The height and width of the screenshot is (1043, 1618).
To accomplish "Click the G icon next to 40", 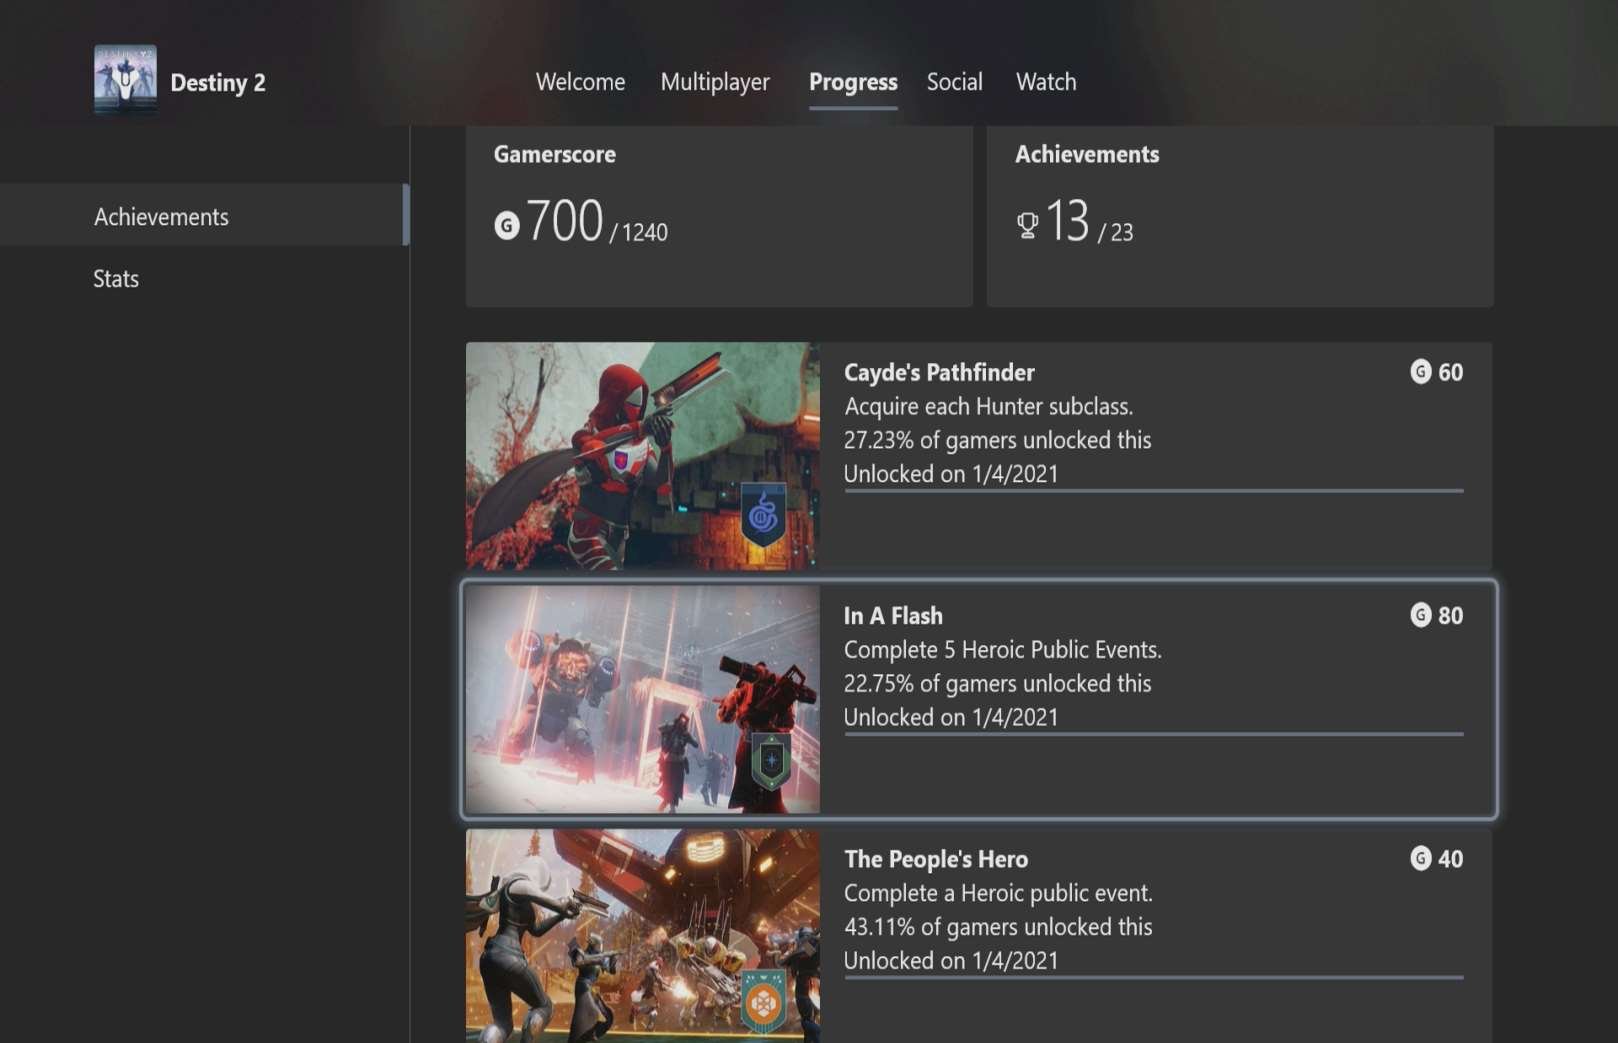I will click(x=1420, y=858).
